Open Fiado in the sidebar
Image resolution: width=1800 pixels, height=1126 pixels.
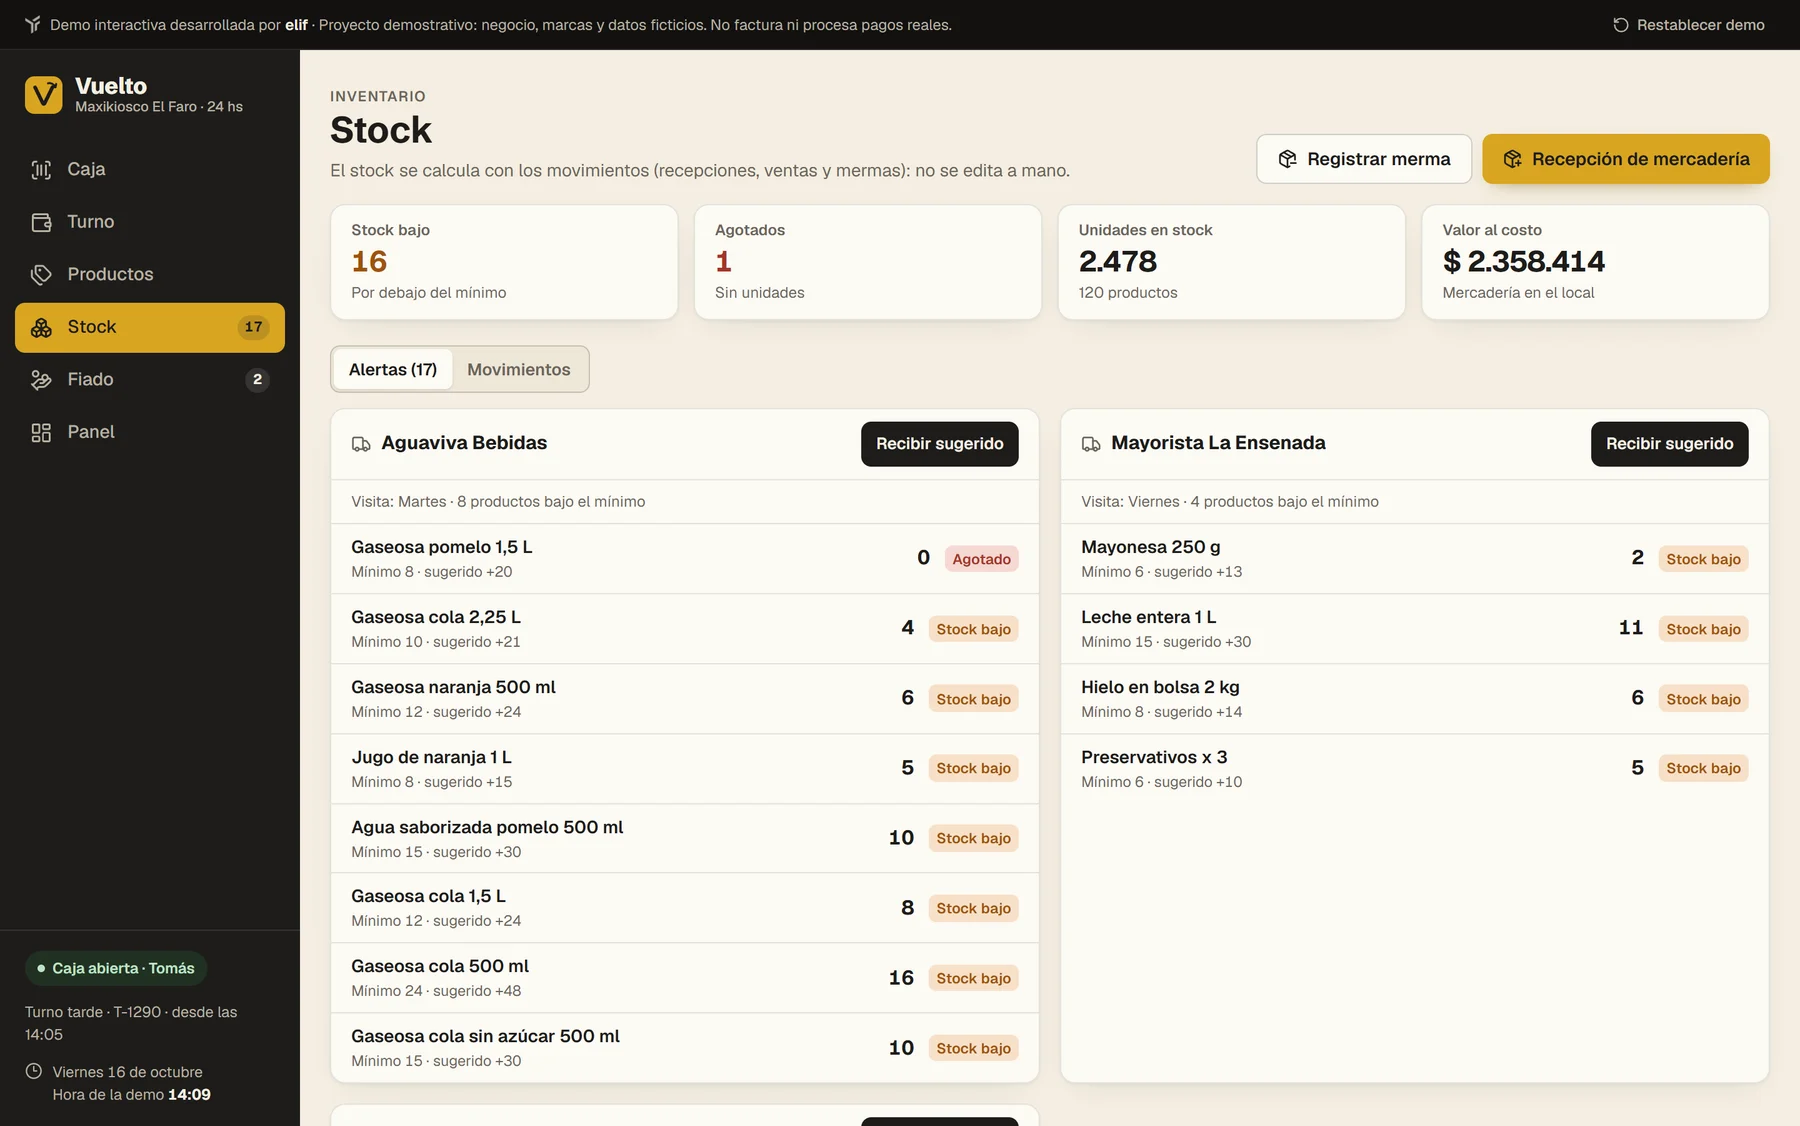(x=150, y=380)
